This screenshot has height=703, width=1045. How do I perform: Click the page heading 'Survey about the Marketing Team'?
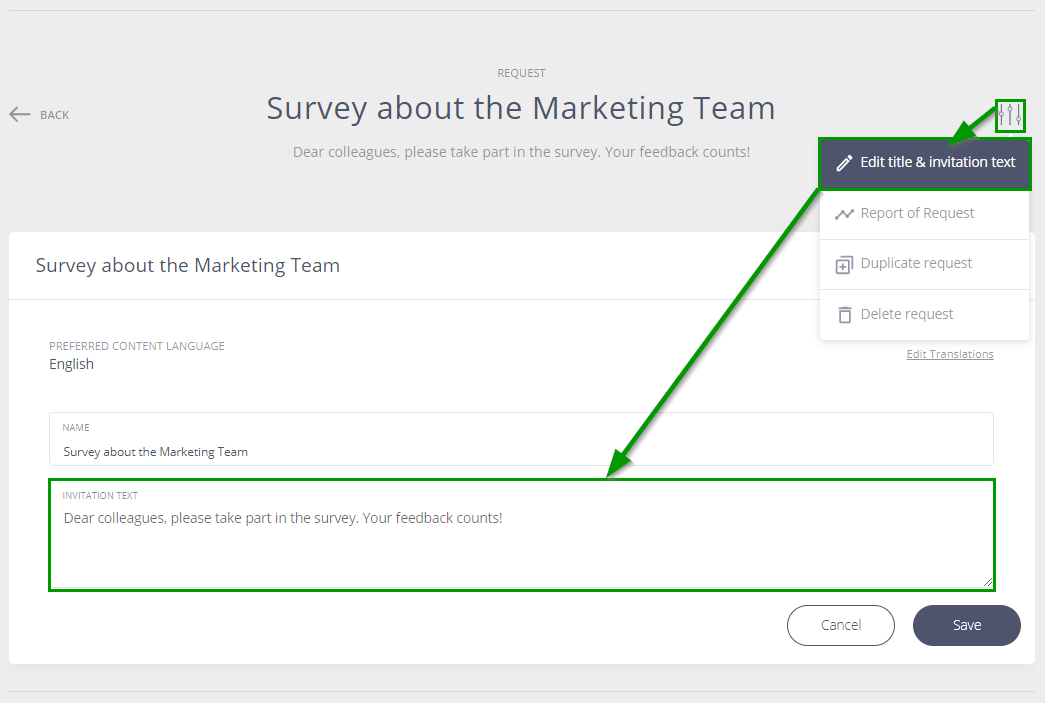pos(521,109)
